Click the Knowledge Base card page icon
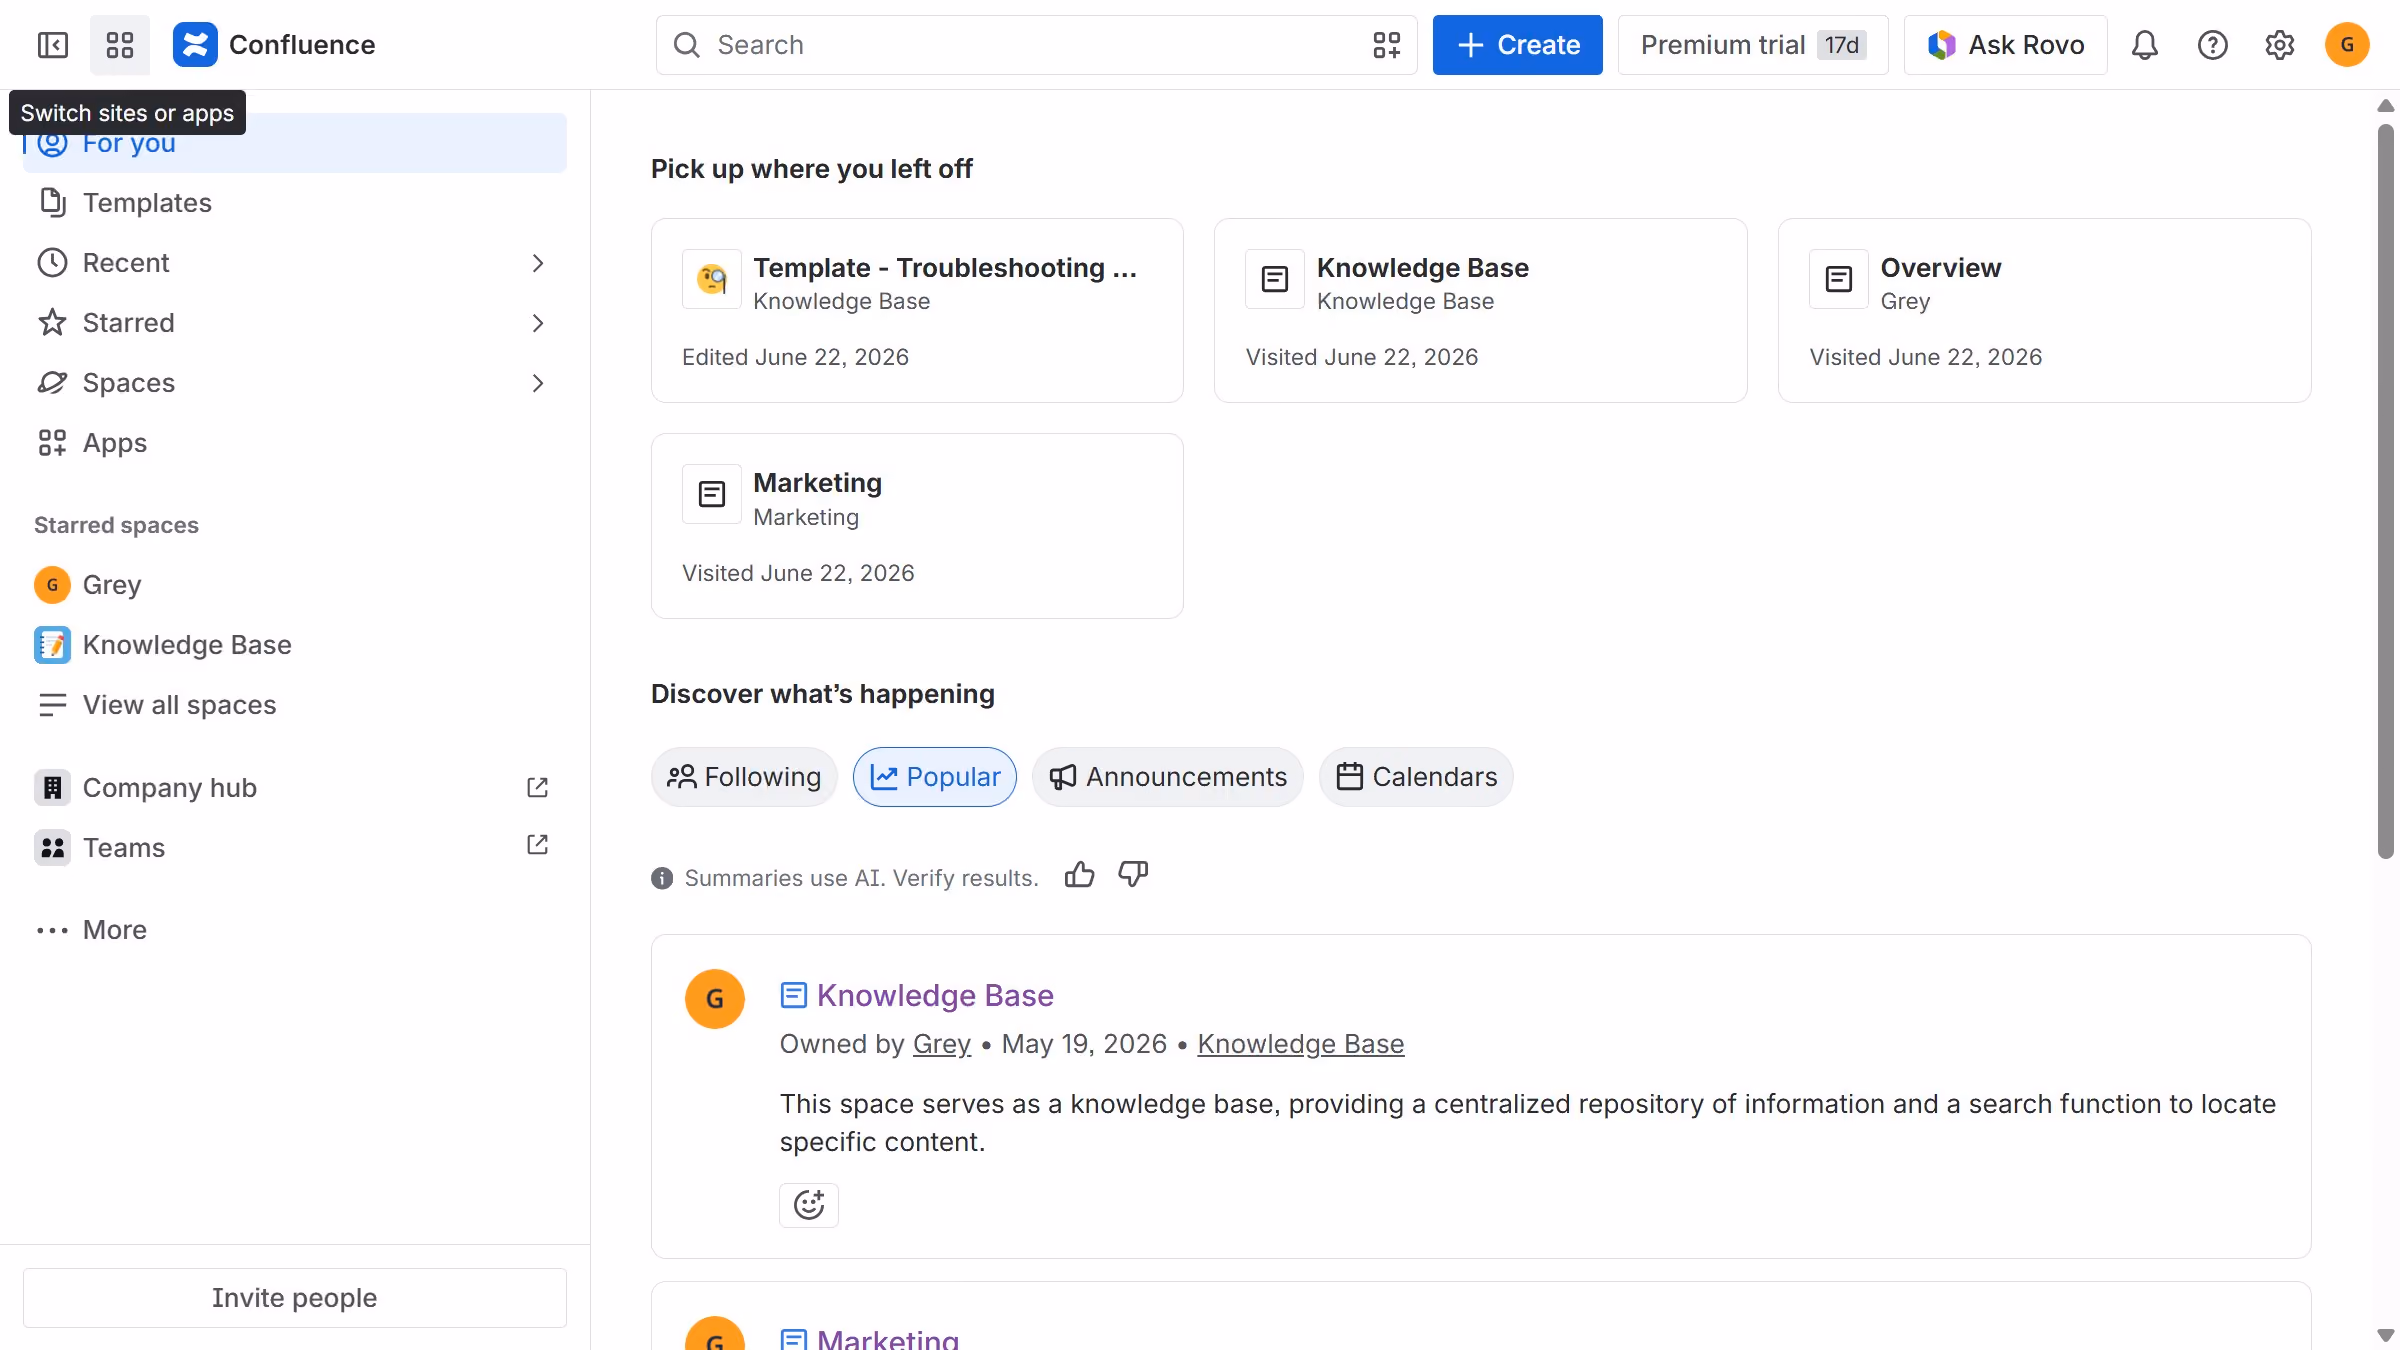The image size is (2400, 1350). pos(1275,279)
